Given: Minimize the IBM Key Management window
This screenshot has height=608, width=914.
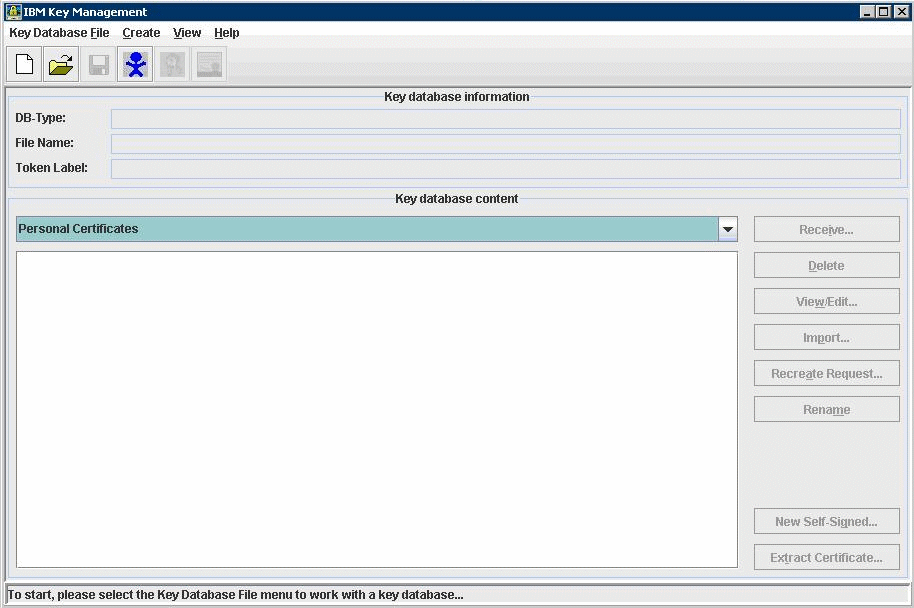Looking at the screenshot, I should (867, 12).
